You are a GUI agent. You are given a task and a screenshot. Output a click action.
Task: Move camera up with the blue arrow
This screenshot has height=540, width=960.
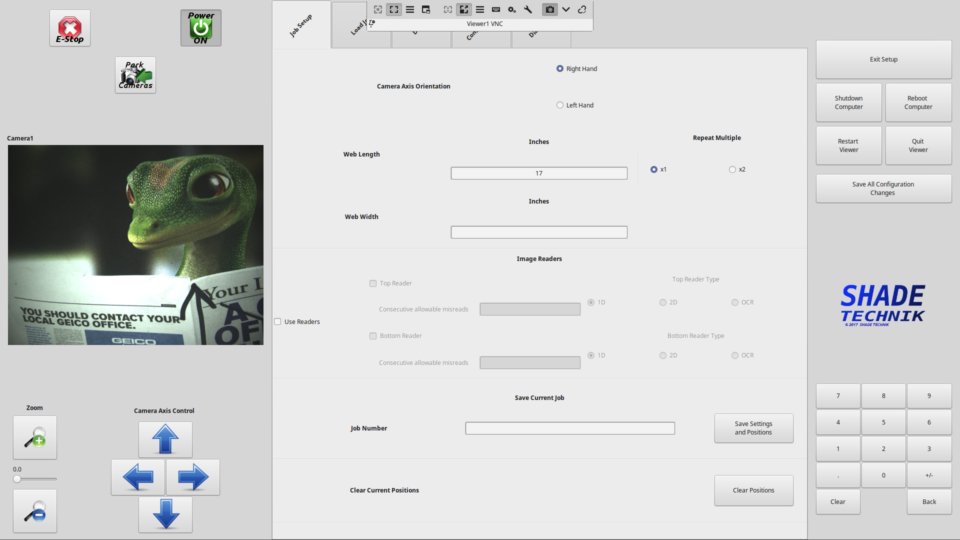(x=165, y=440)
